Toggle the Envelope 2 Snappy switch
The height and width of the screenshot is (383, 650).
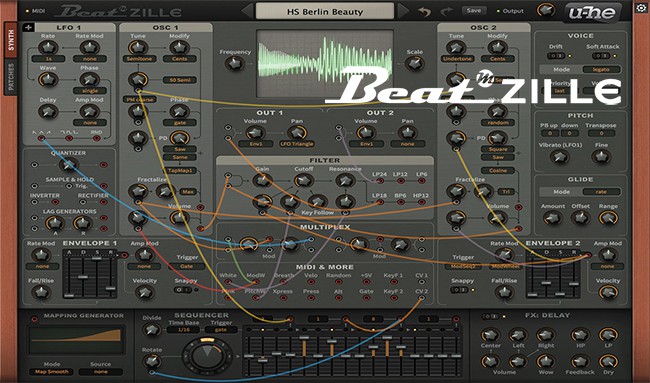[459, 290]
